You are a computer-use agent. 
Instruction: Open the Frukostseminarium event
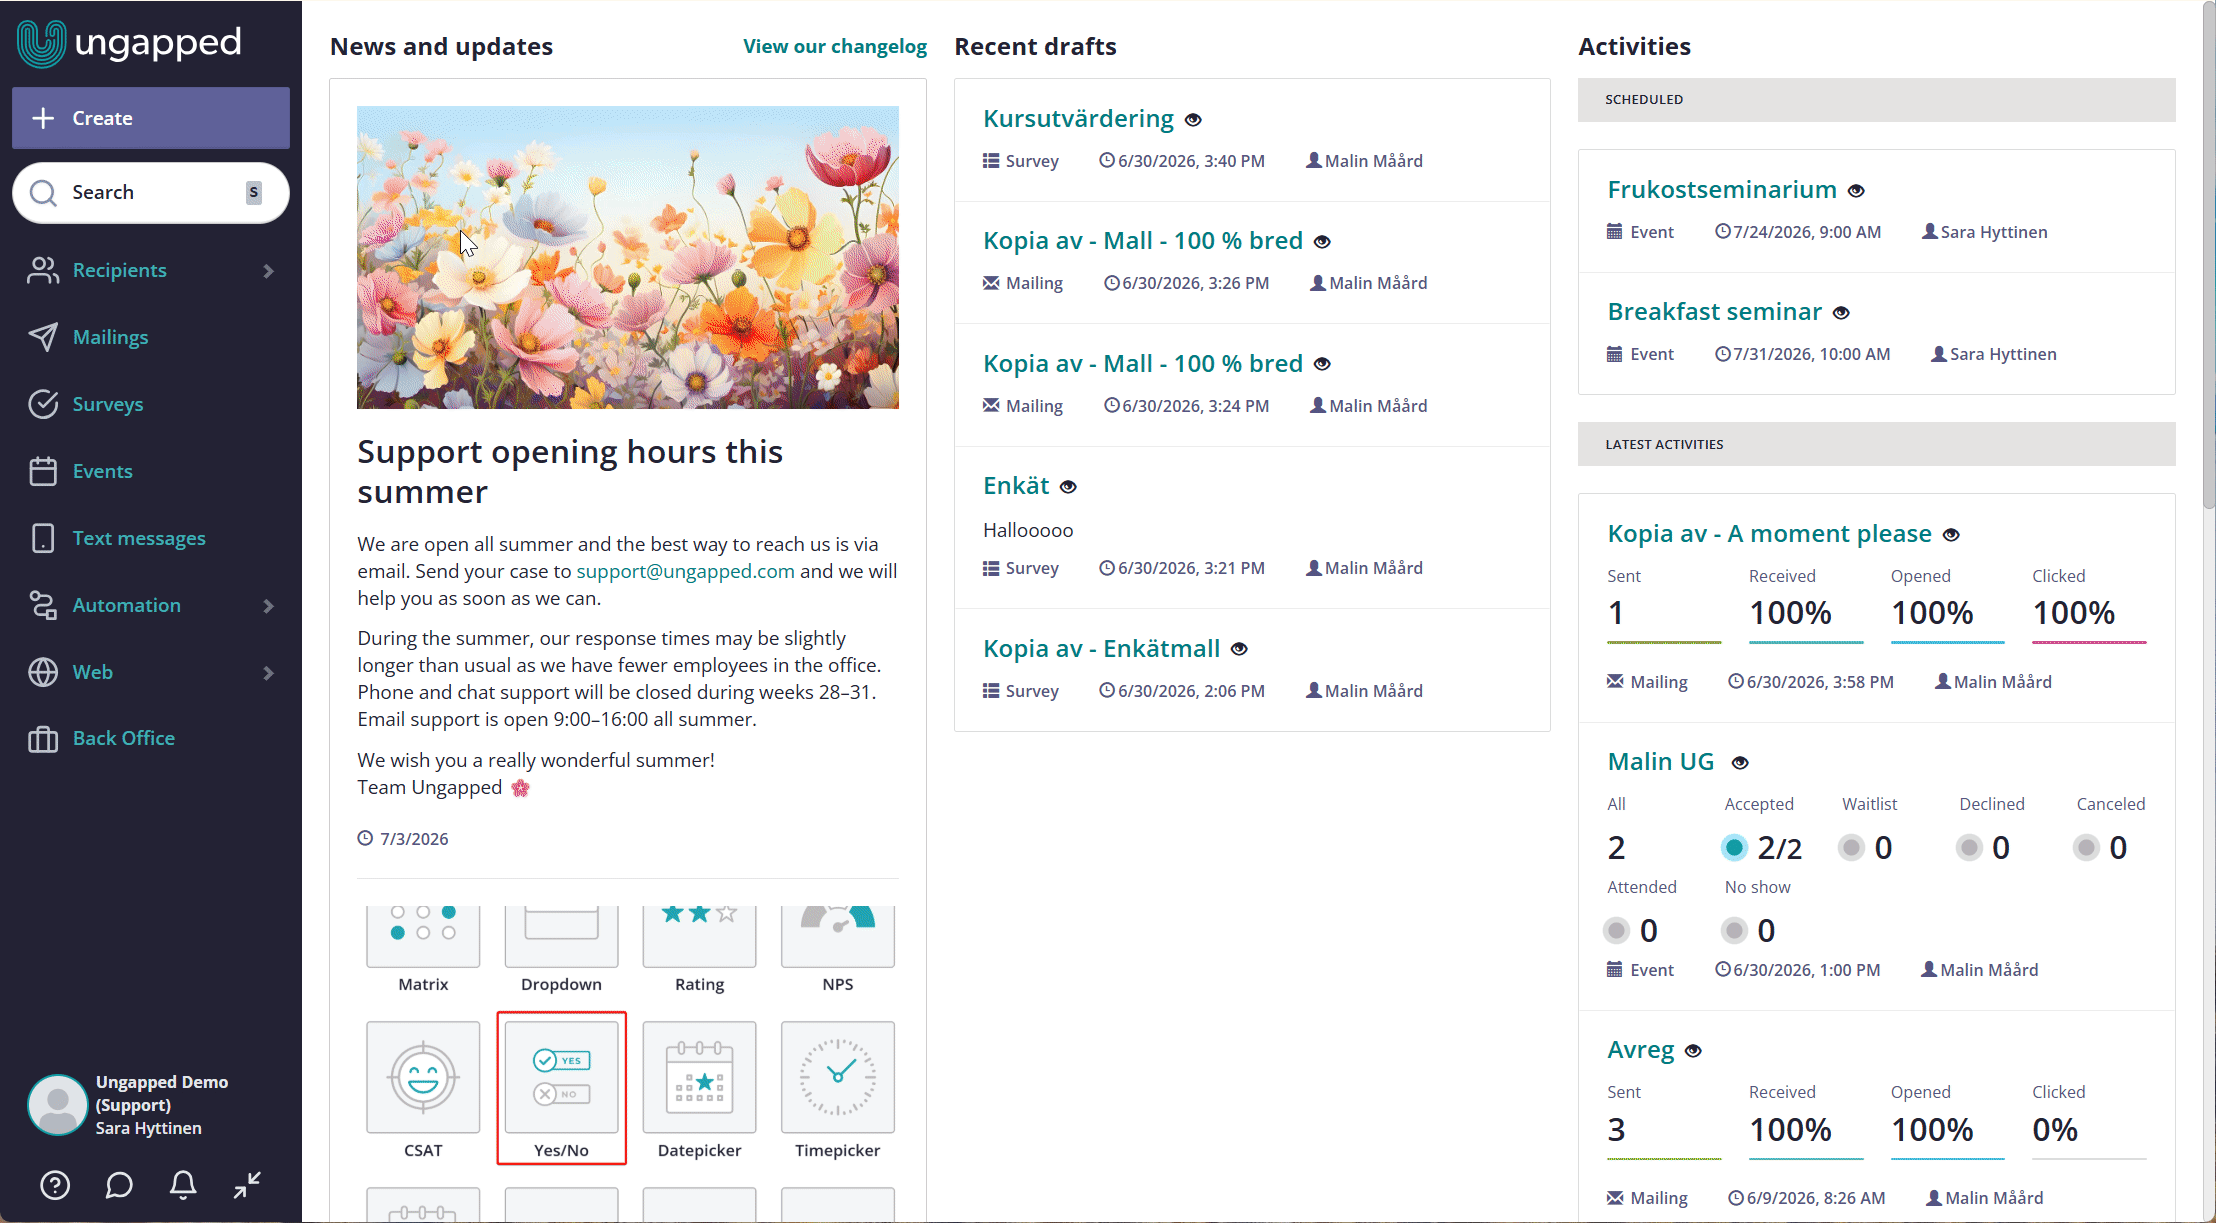pos(1722,189)
